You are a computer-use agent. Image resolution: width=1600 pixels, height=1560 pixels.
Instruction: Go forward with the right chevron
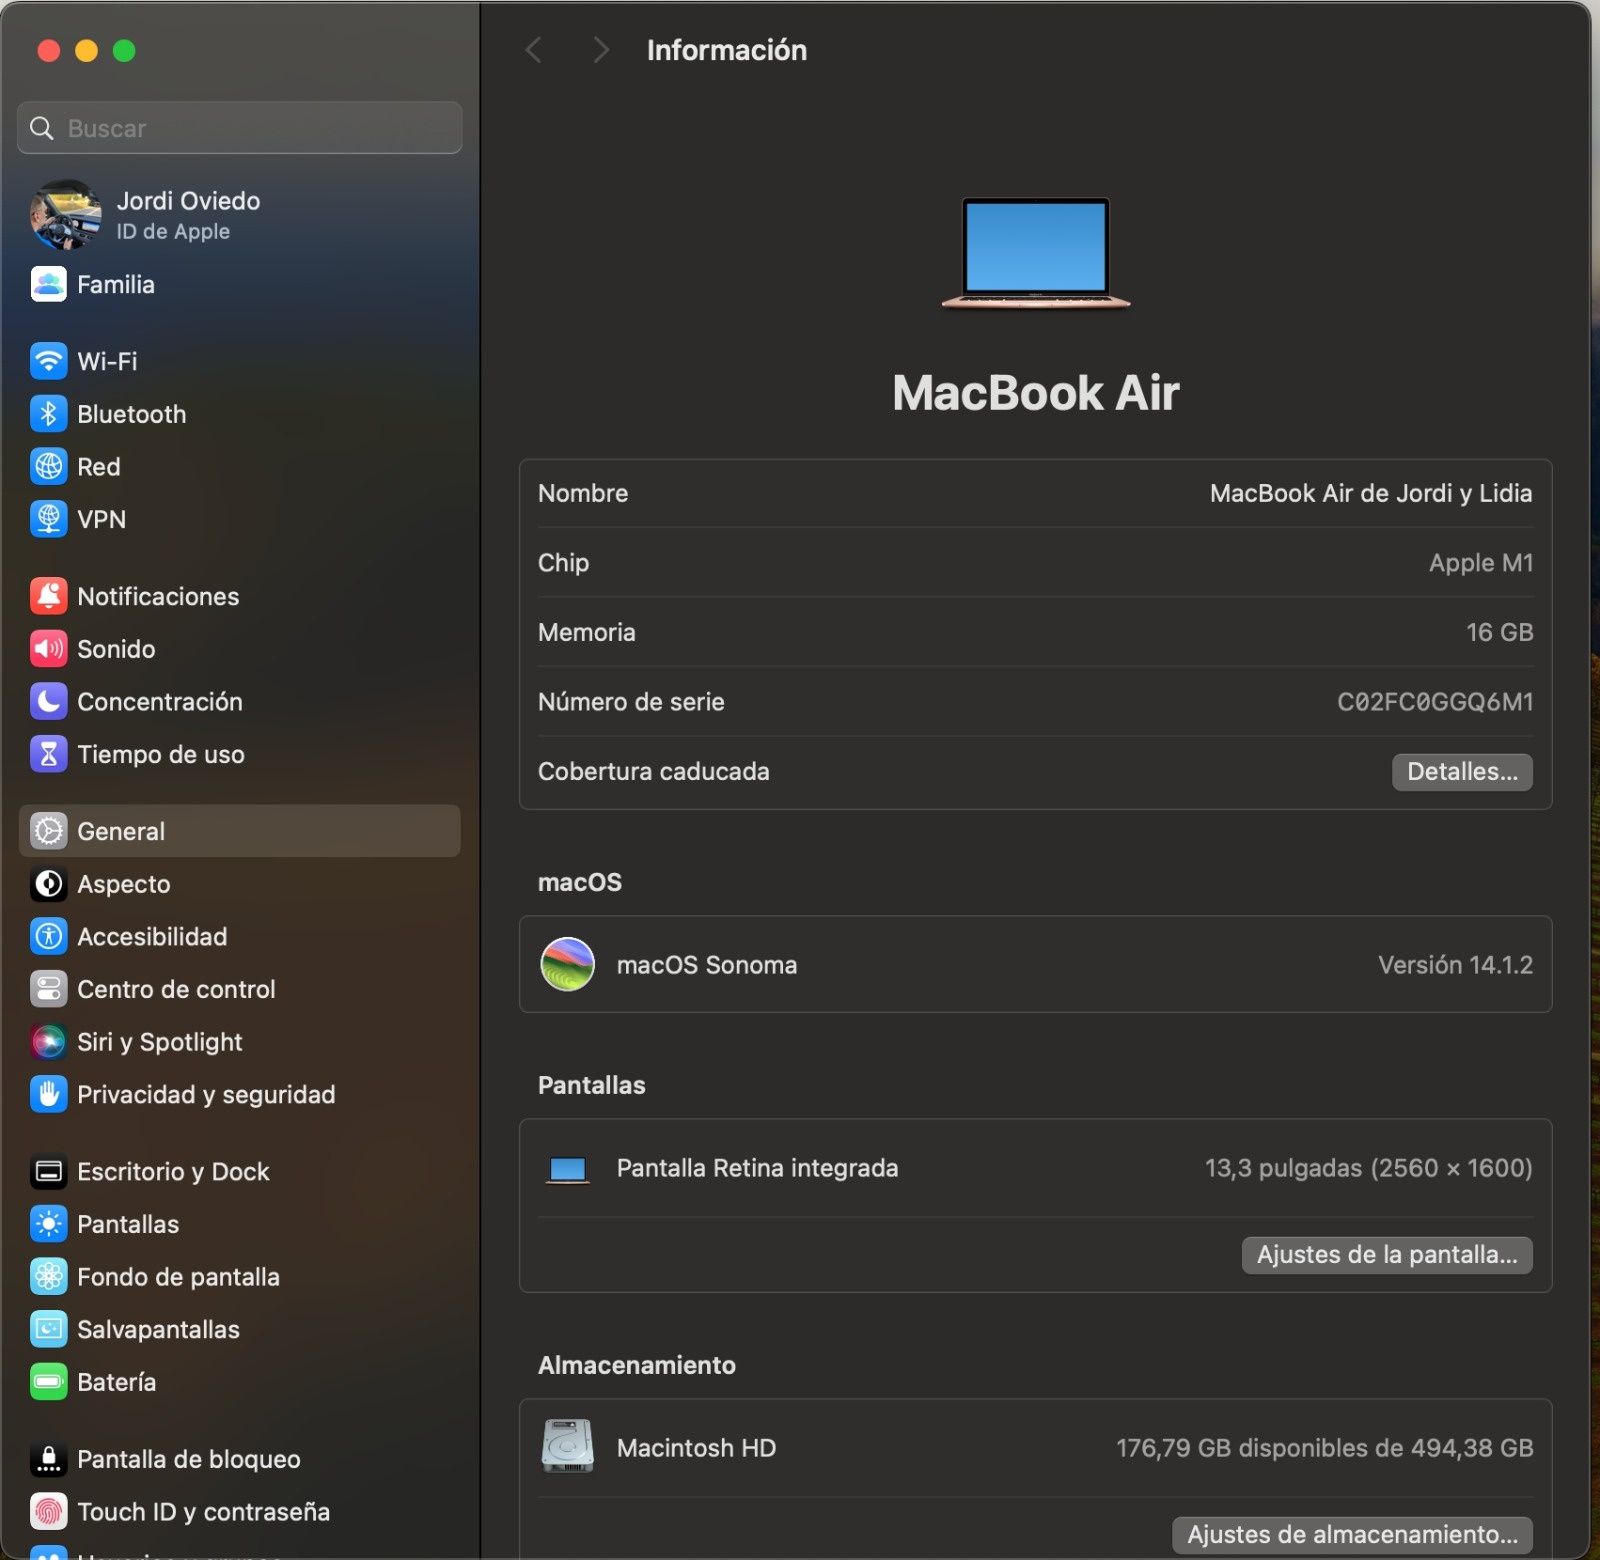tap(600, 50)
